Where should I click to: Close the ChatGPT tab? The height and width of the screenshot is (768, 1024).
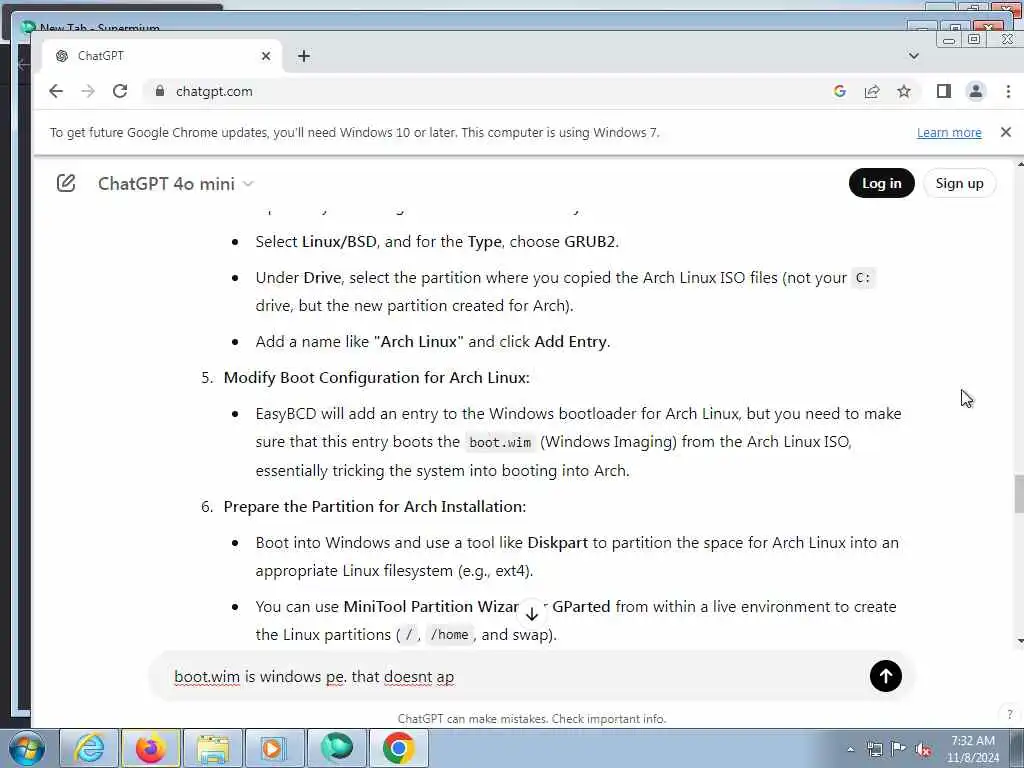(x=266, y=56)
